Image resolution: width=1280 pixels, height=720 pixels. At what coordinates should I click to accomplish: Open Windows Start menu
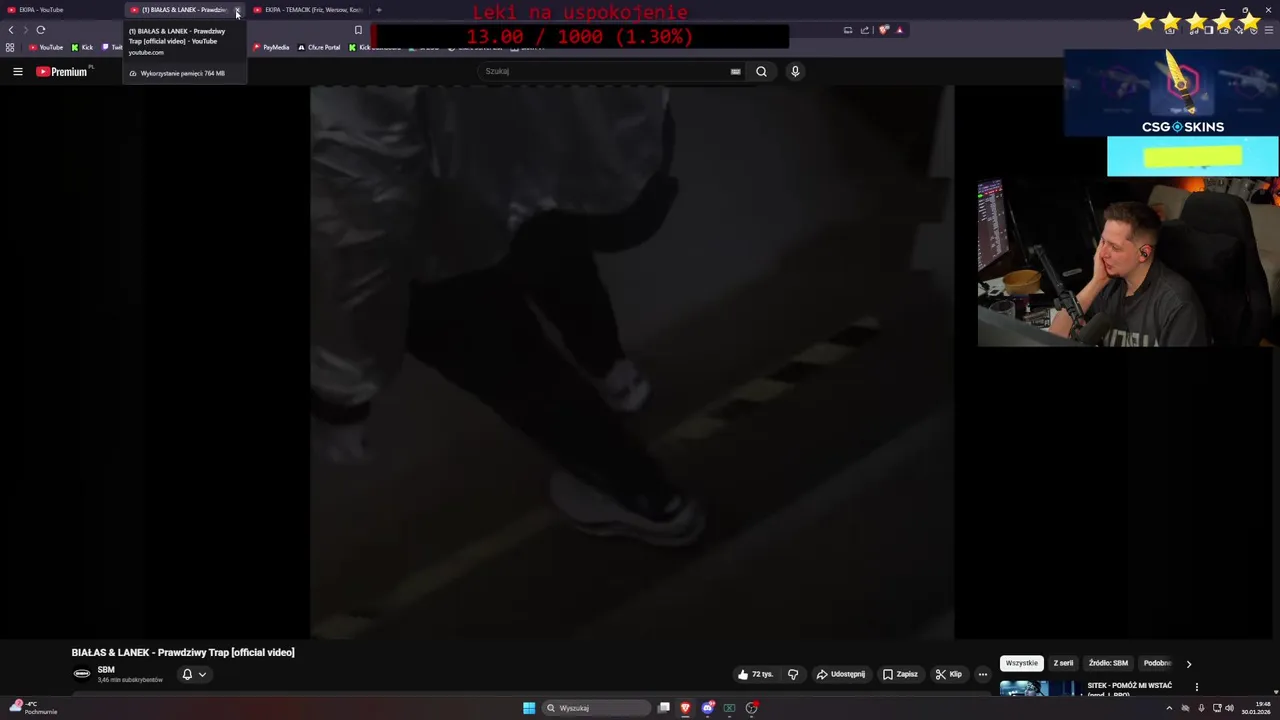(529, 708)
